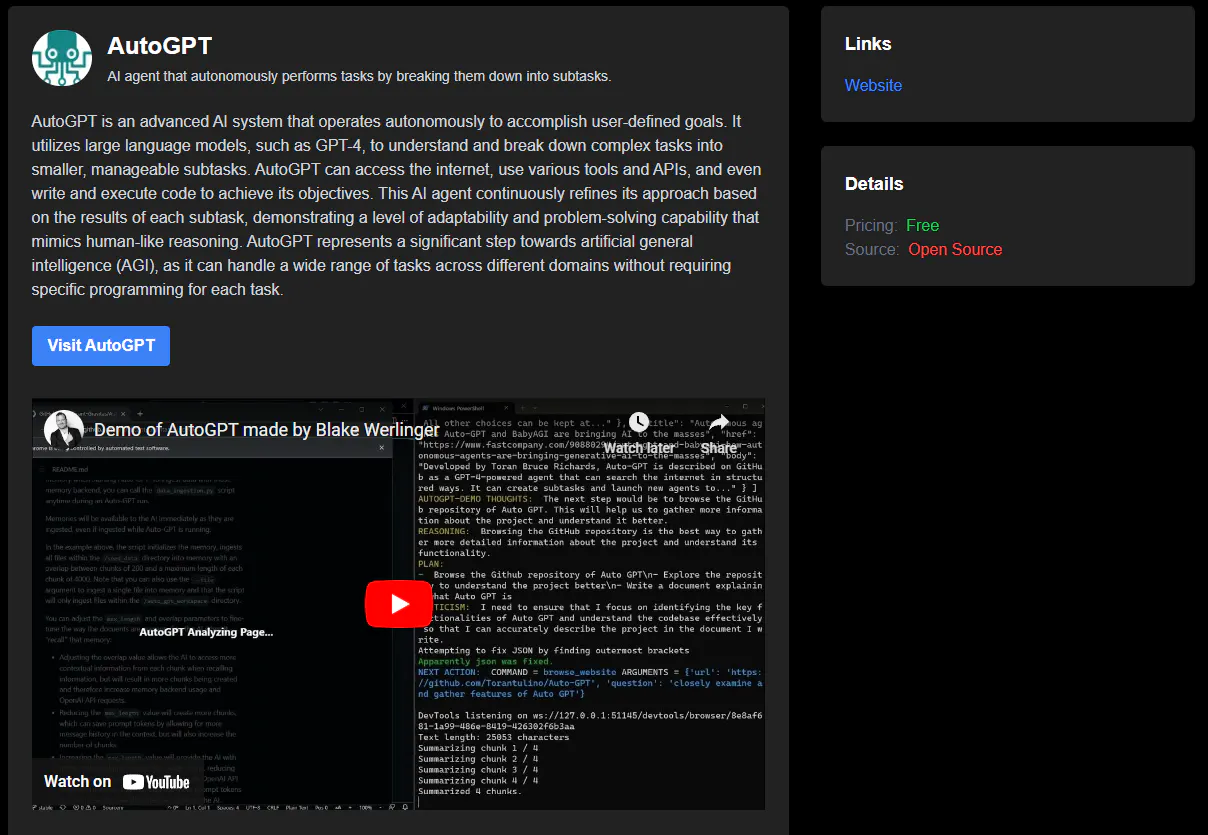1208x835 pixels.
Task: Click the AutoGPT heading text
Action: (x=160, y=45)
